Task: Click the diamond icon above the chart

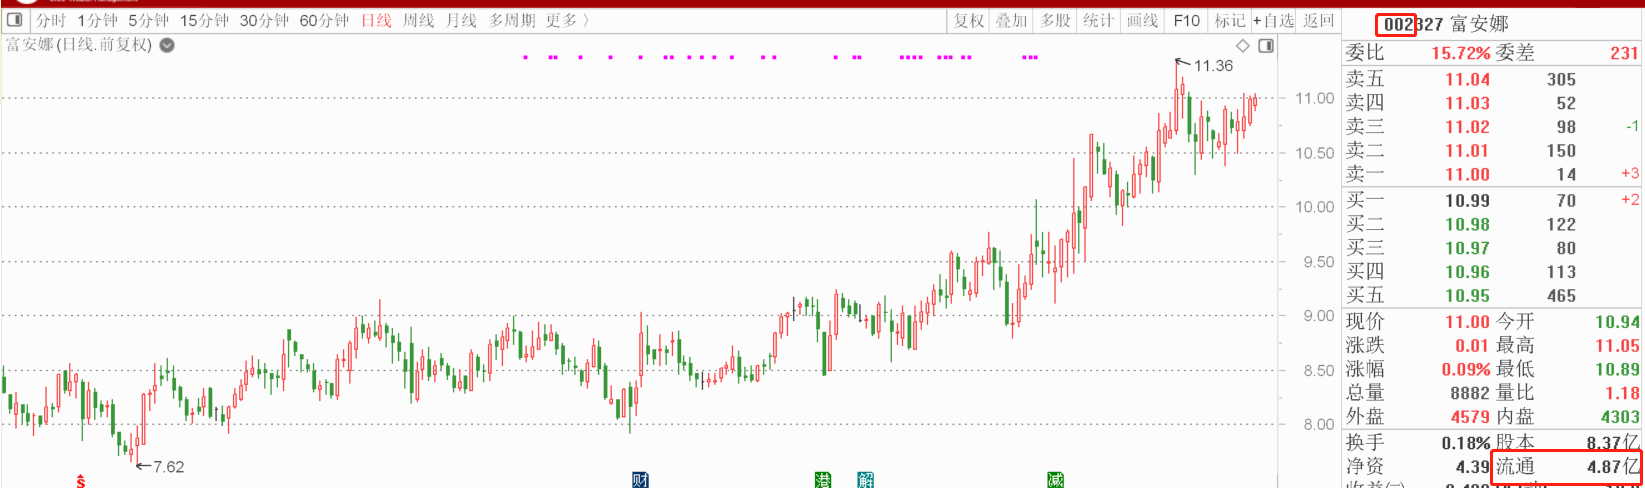Action: pos(1243,46)
